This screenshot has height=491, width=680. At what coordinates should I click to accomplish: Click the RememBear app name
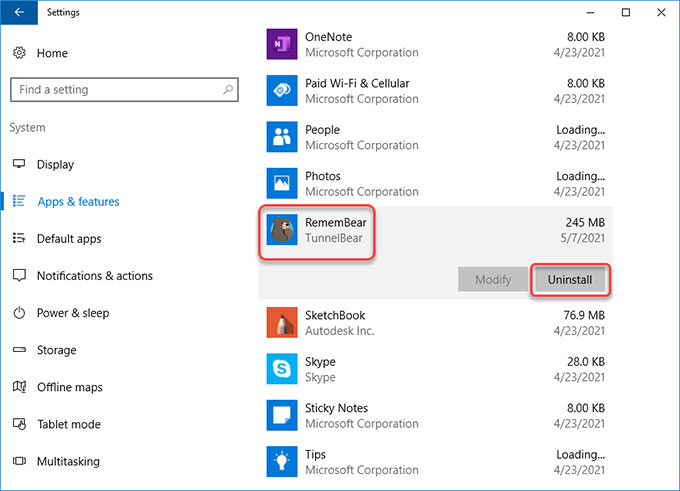click(x=336, y=223)
